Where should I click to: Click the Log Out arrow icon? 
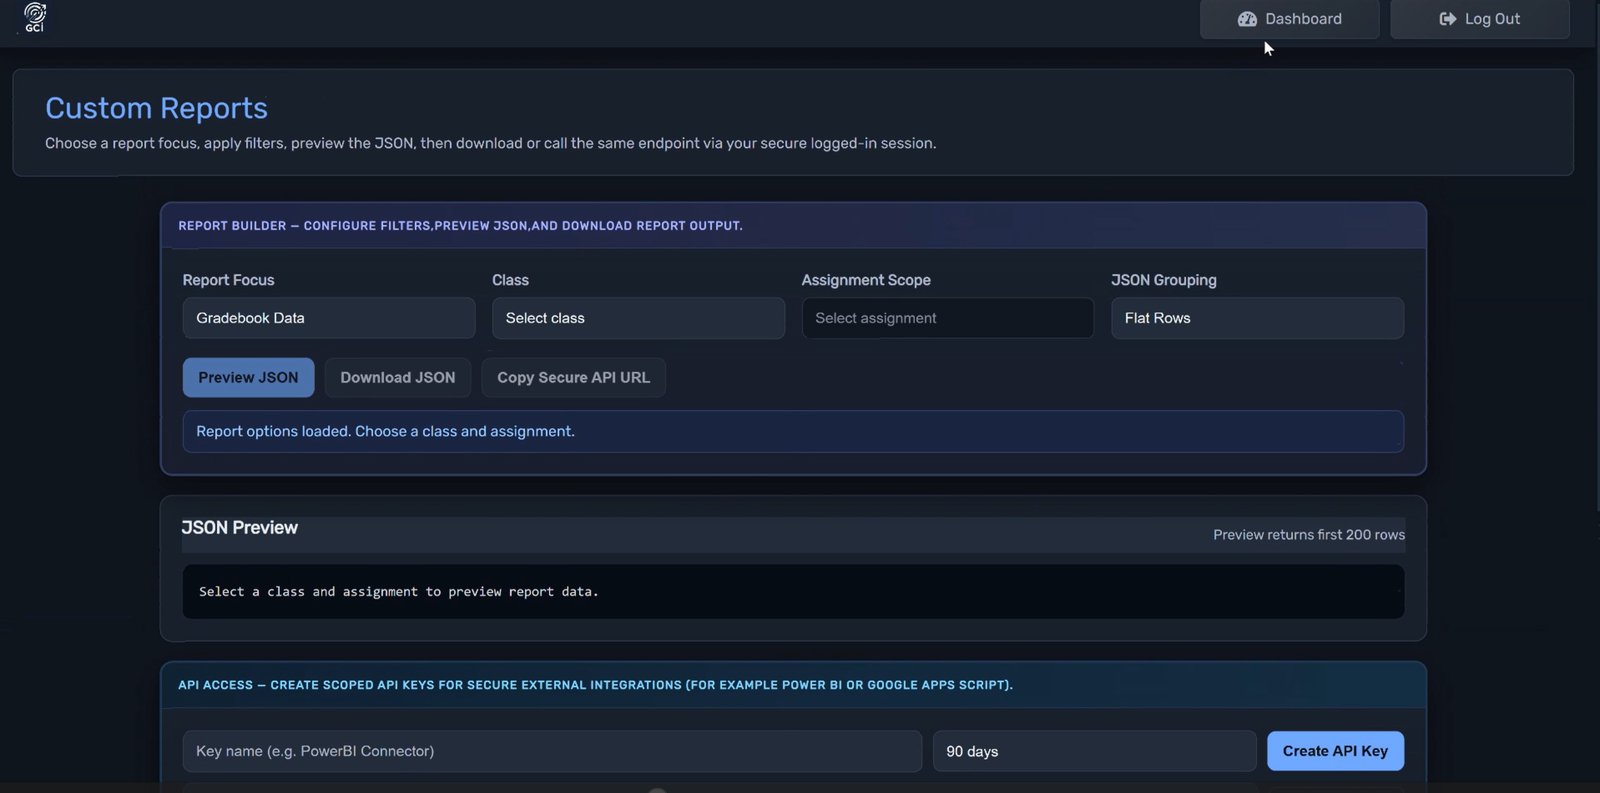[1447, 19]
